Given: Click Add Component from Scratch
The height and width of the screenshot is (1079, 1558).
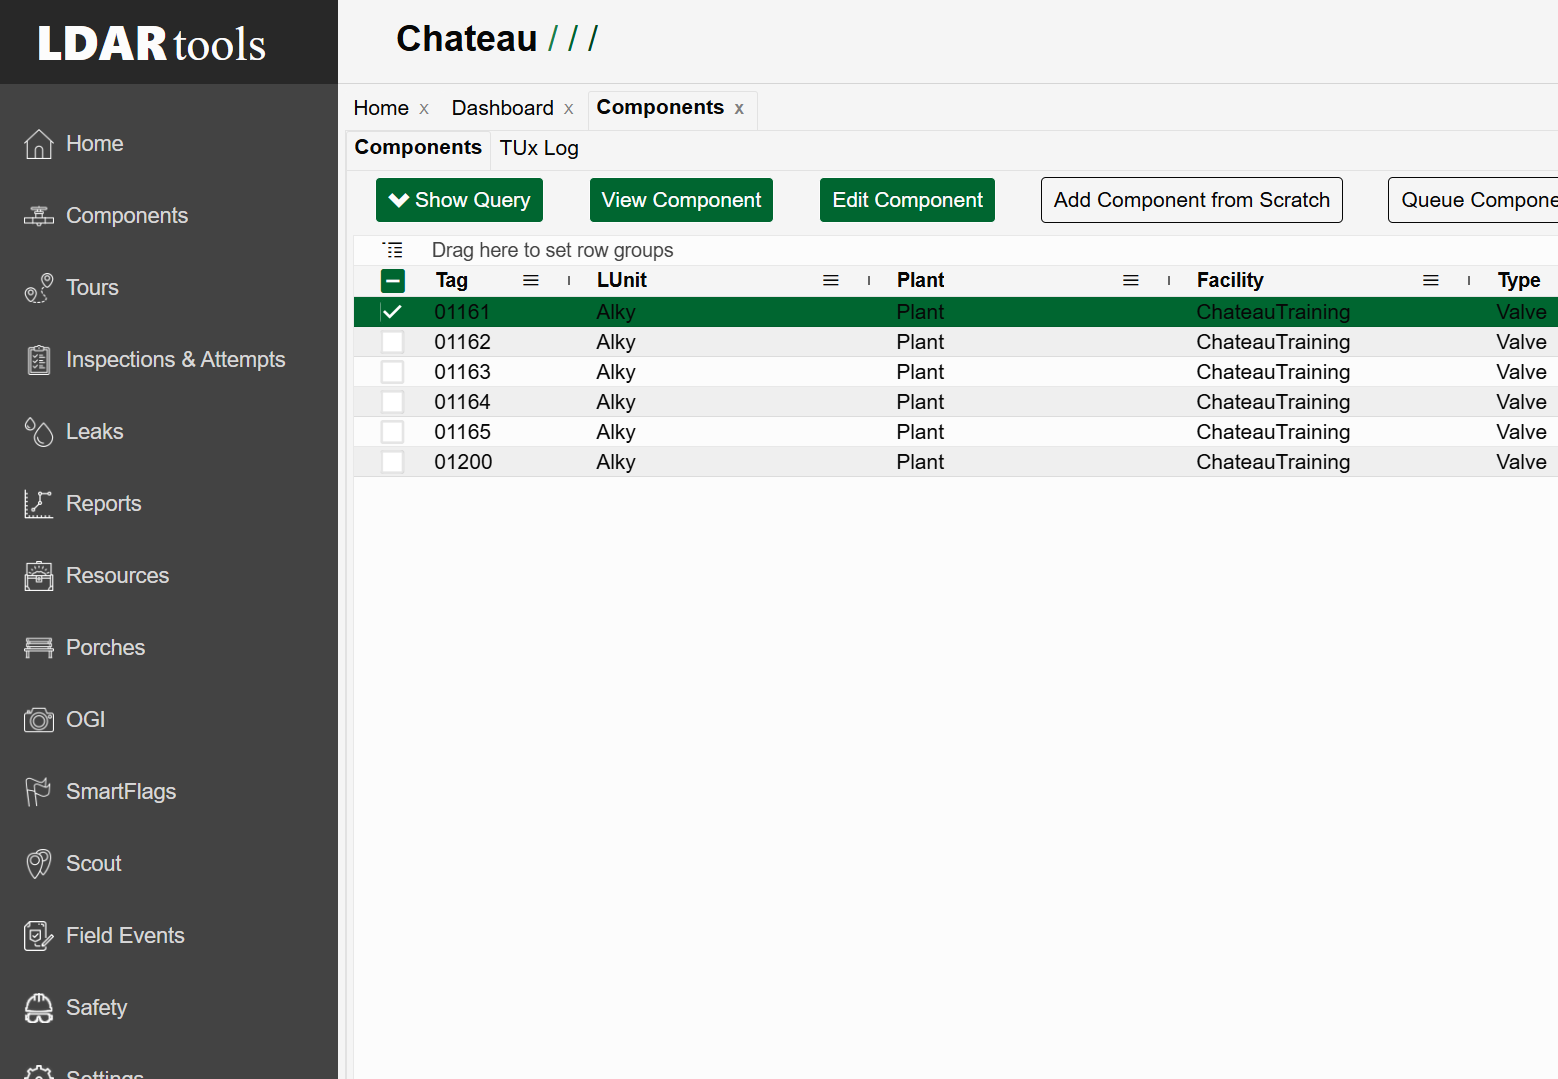Looking at the screenshot, I should (x=1192, y=200).
